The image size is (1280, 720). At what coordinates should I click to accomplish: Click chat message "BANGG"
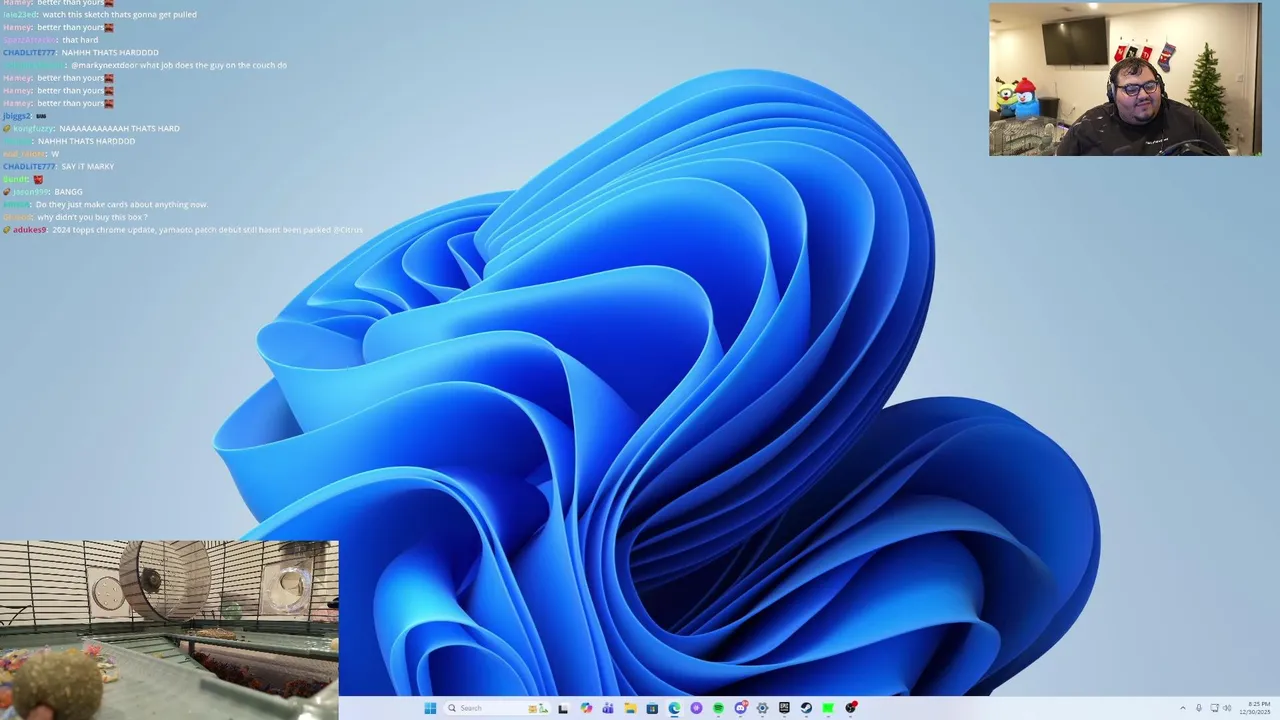point(68,191)
